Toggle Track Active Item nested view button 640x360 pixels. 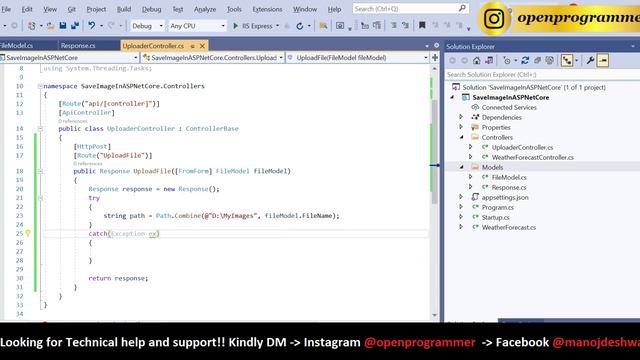(x=567, y=61)
